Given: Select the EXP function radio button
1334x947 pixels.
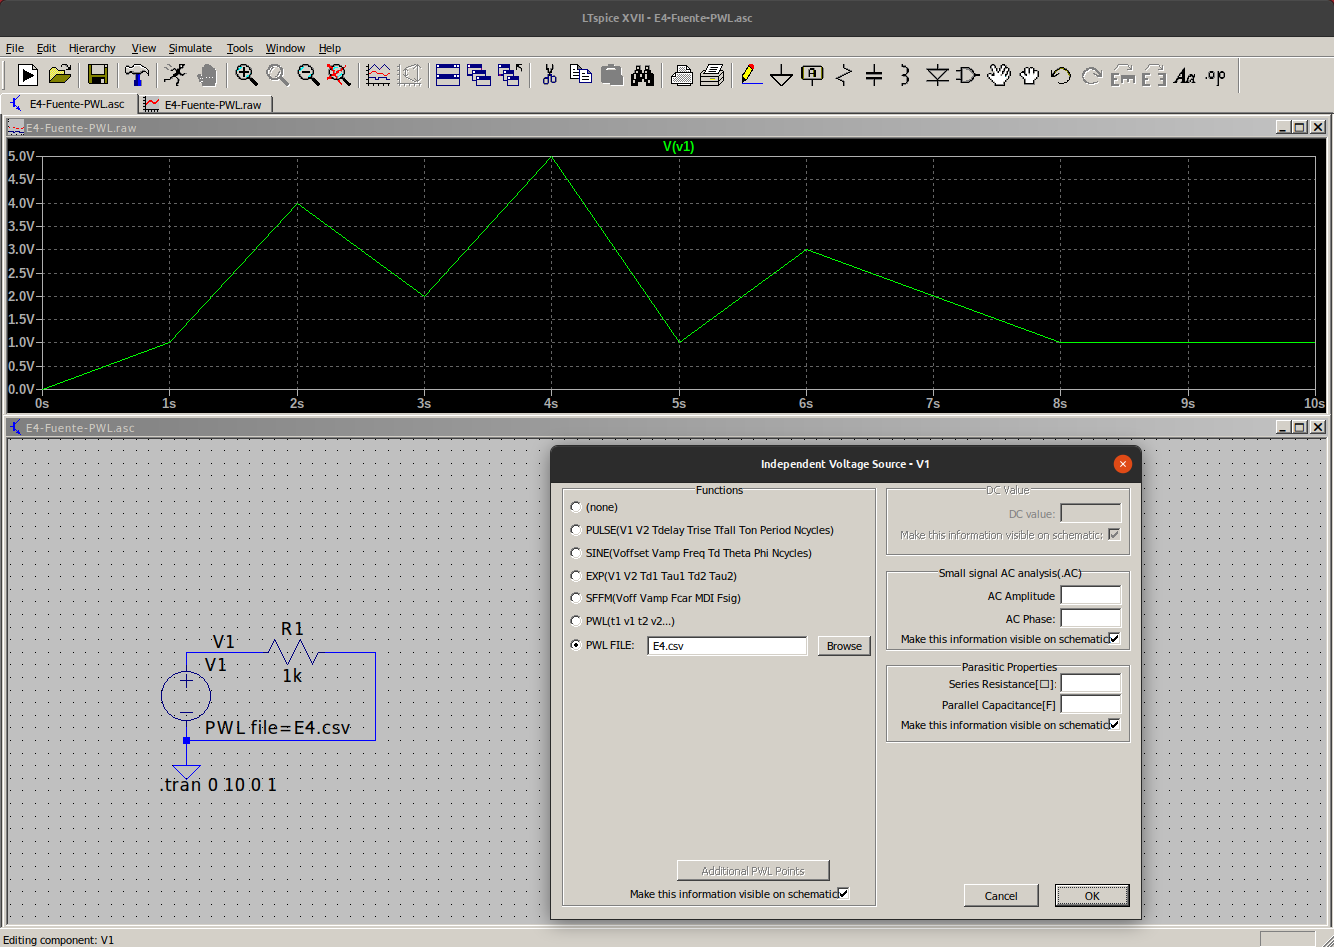Looking at the screenshot, I should point(576,576).
